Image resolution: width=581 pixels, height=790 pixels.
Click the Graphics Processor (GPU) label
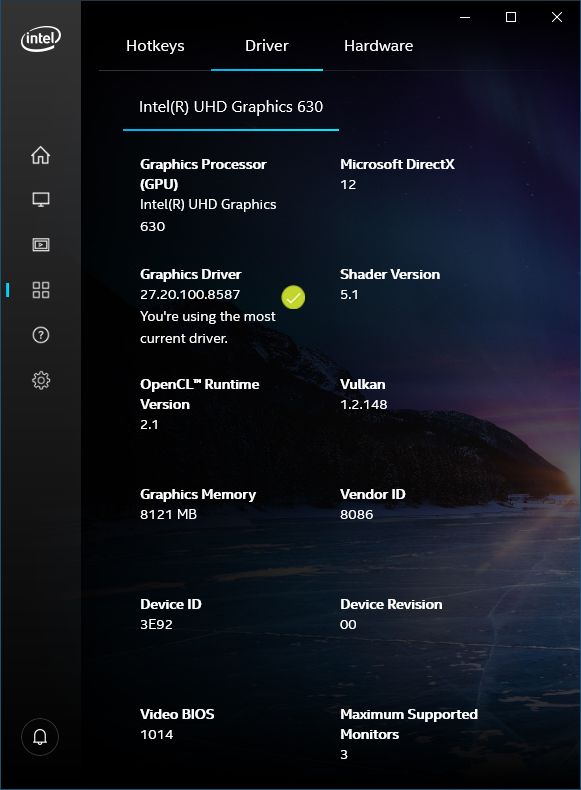(203, 174)
